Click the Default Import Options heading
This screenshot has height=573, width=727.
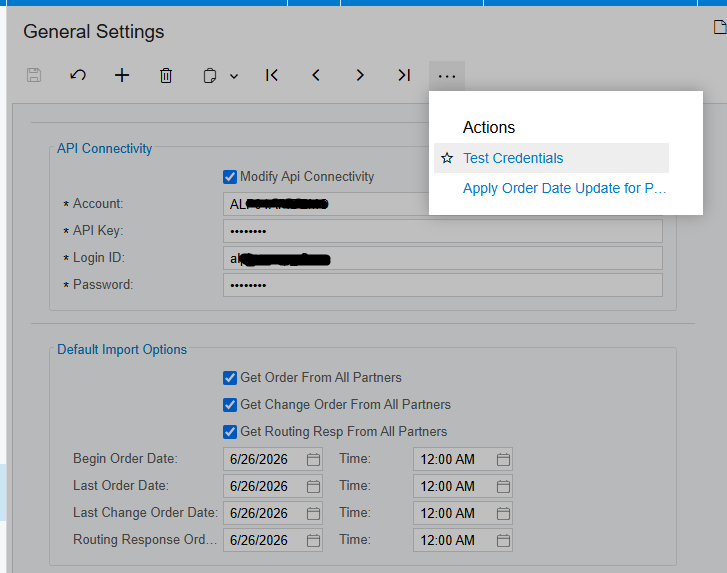point(122,350)
